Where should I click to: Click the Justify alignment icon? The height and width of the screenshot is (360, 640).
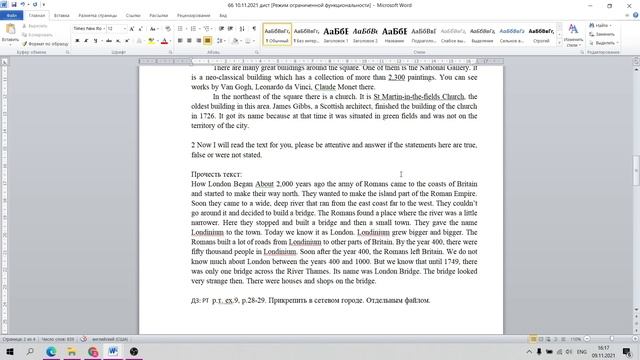[207, 41]
